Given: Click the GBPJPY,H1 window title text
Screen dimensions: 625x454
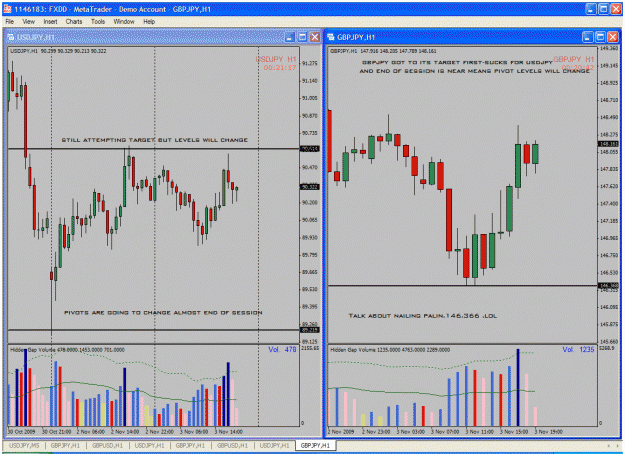Looking at the screenshot, I should click(x=356, y=37).
